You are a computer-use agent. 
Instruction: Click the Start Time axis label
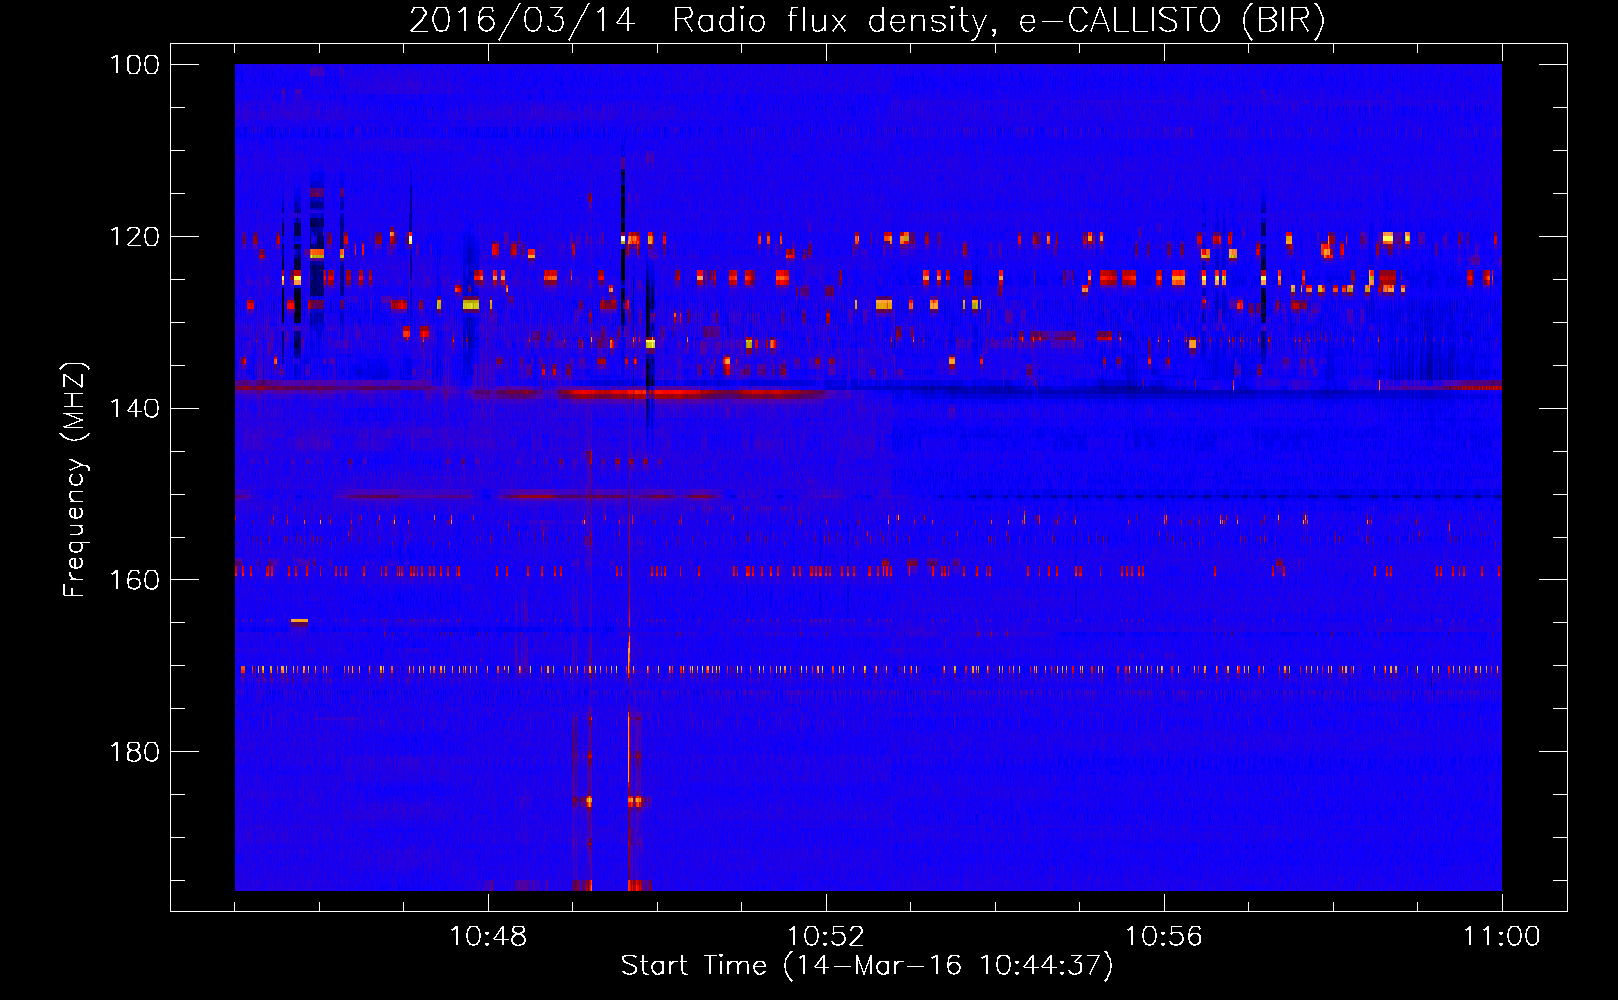point(867,965)
